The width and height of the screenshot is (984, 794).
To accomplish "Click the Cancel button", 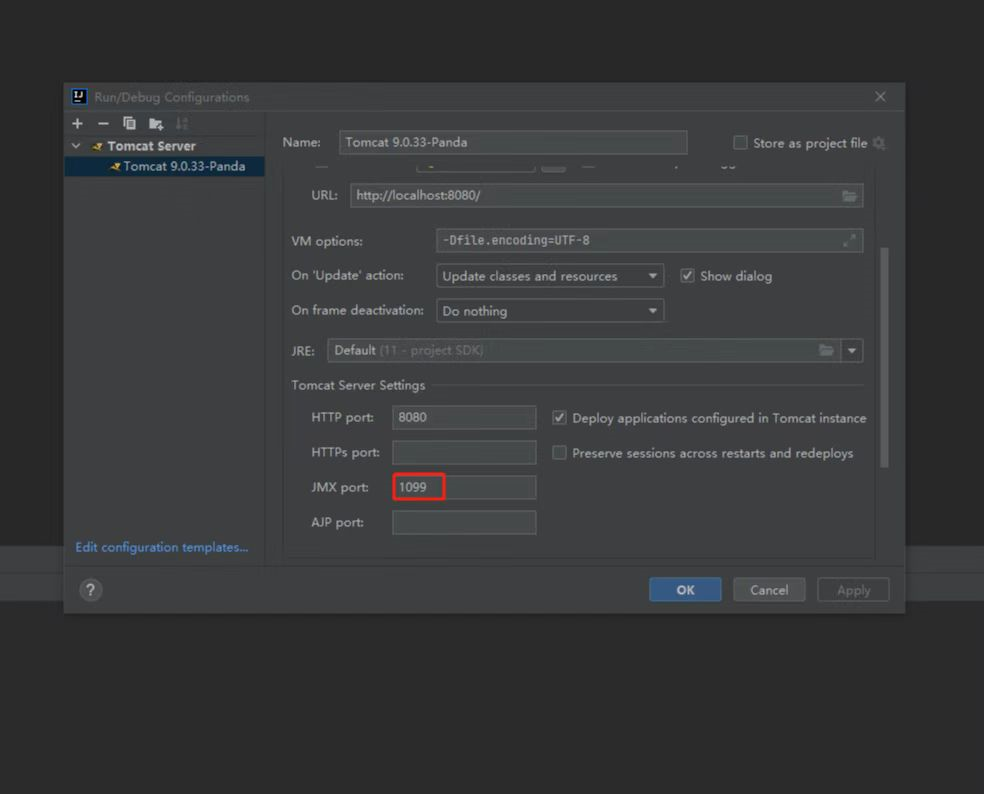I will click(769, 590).
